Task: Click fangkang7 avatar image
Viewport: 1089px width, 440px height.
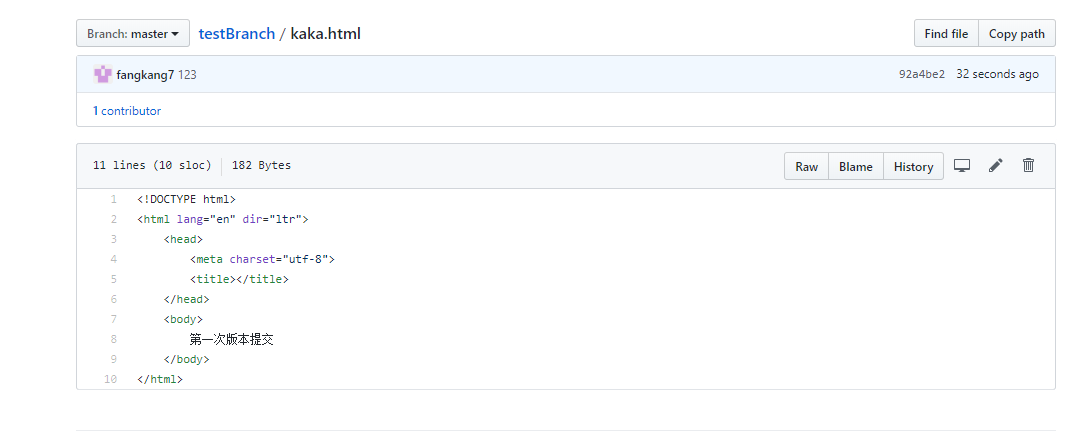Action: click(103, 74)
